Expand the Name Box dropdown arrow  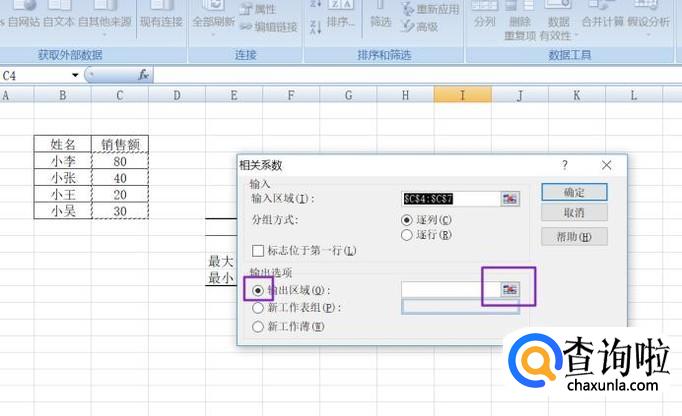[x=75, y=75]
